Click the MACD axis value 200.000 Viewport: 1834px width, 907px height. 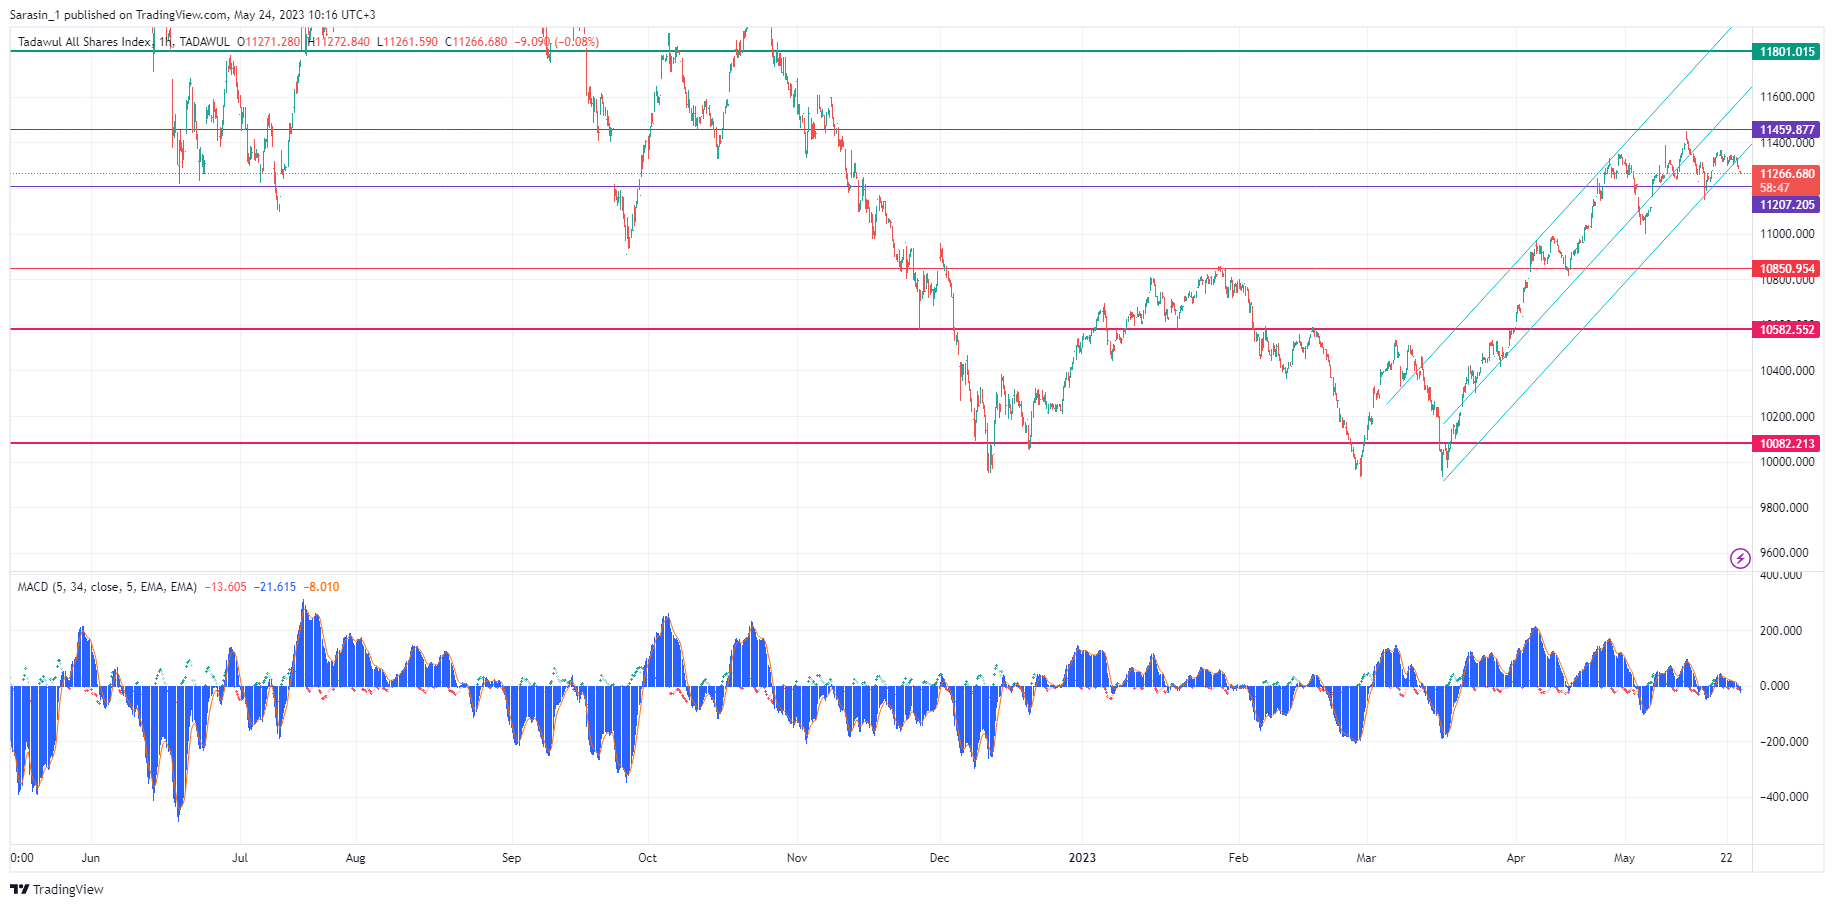tap(1781, 631)
